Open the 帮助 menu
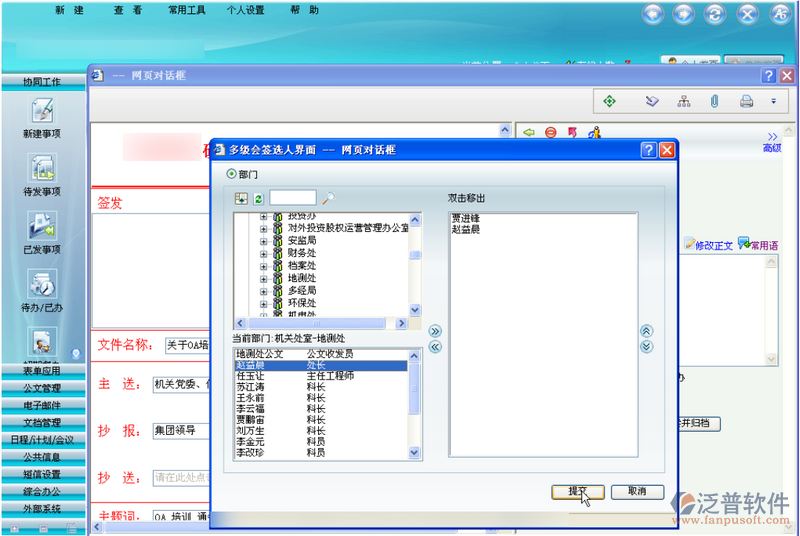This screenshot has height=536, width=800. [305, 10]
